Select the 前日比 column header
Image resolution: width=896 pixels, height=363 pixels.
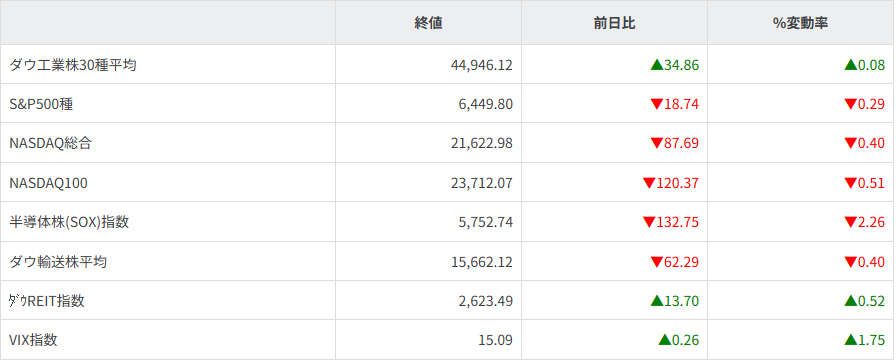click(614, 23)
